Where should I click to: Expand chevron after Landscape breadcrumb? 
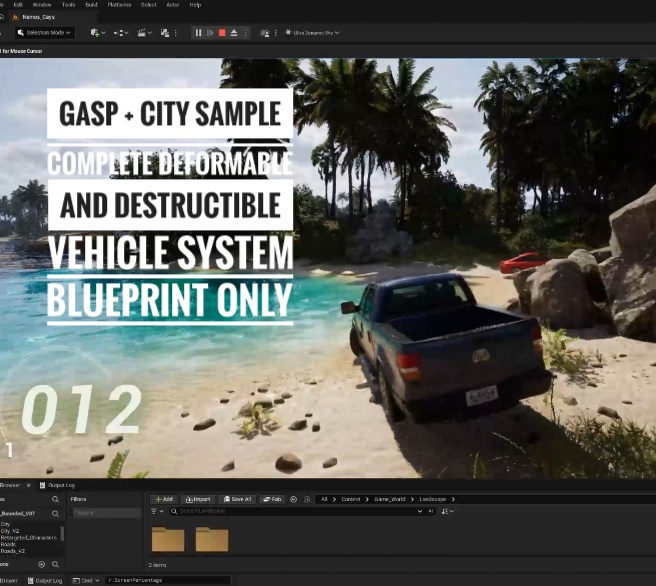click(453, 499)
